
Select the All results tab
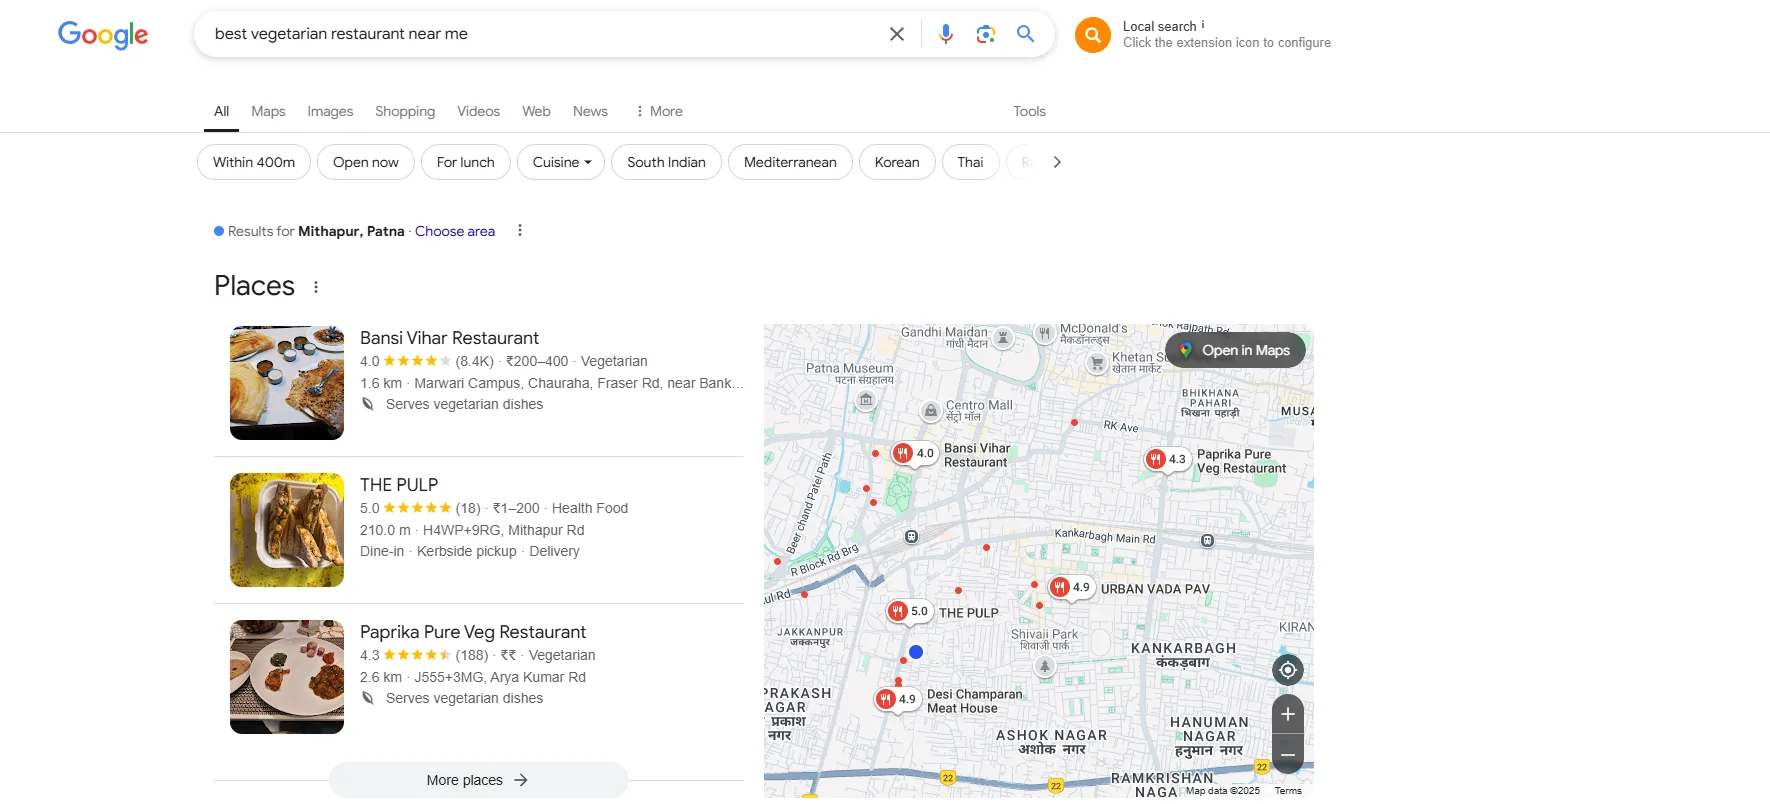click(x=221, y=111)
